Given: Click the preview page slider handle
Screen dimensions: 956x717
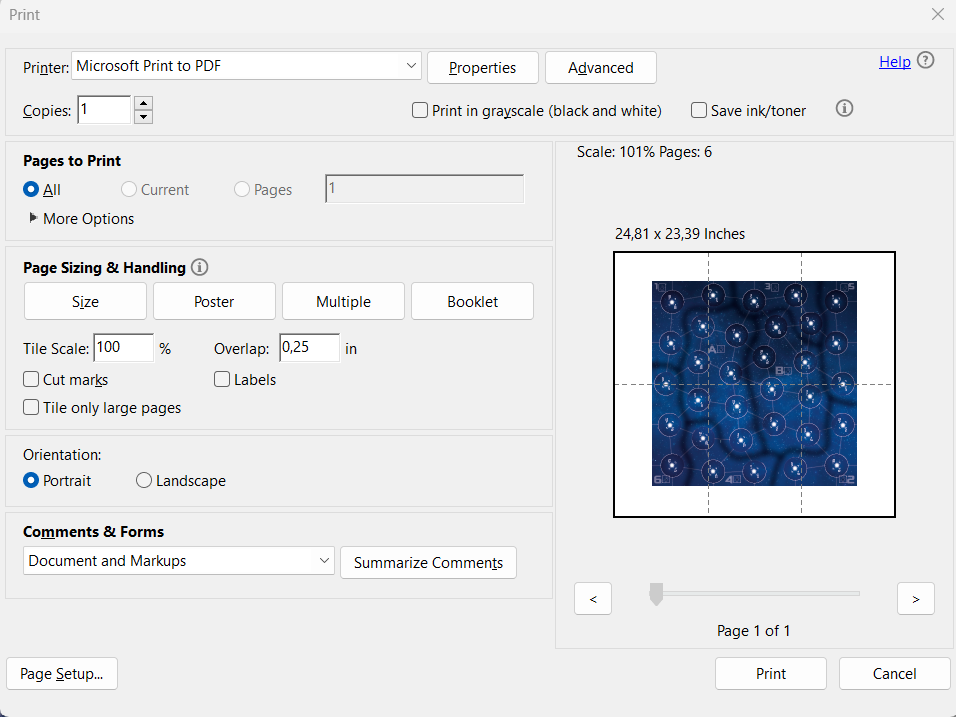Looking at the screenshot, I should pos(656,594).
